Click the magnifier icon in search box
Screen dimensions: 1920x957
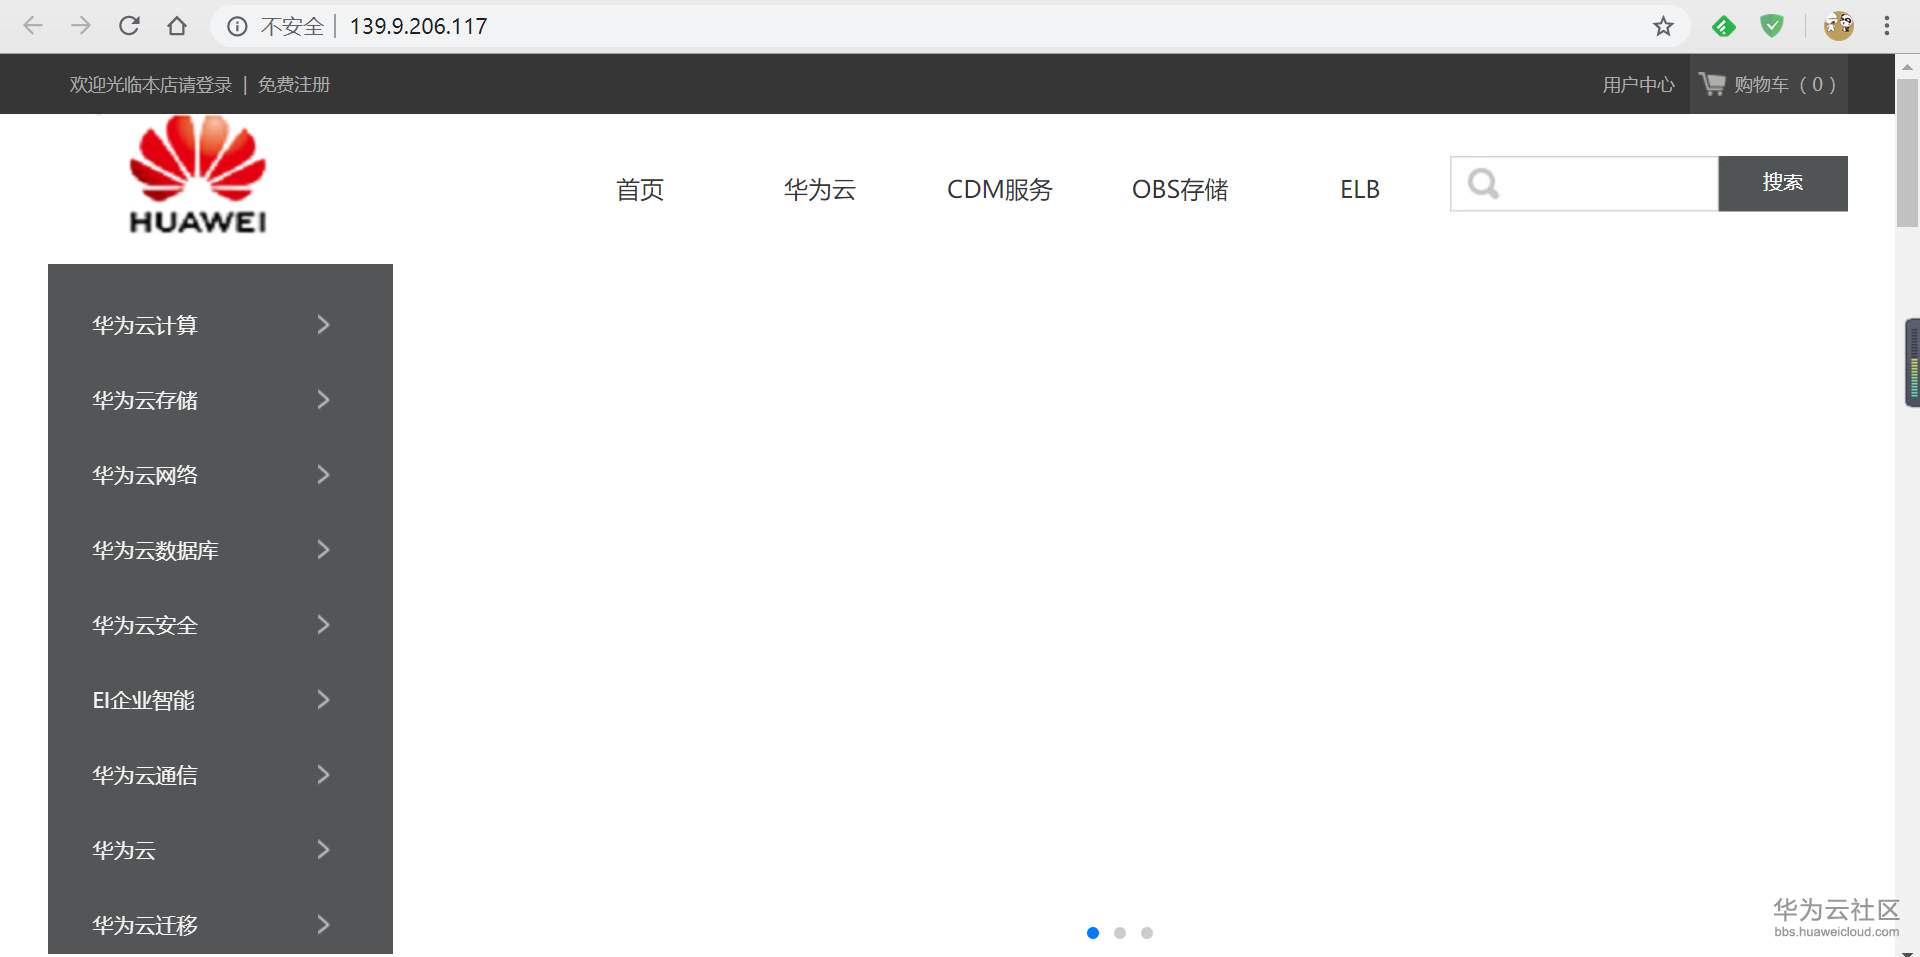pos(1484,183)
